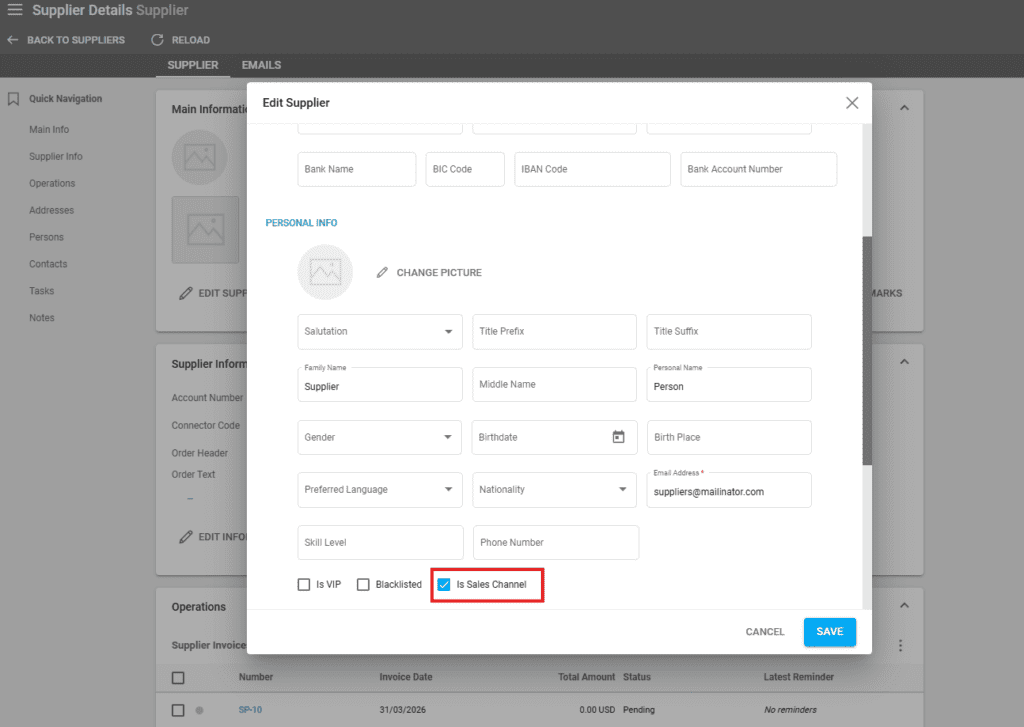Click the Change Picture pencil icon
The height and width of the screenshot is (727, 1024).
382,273
